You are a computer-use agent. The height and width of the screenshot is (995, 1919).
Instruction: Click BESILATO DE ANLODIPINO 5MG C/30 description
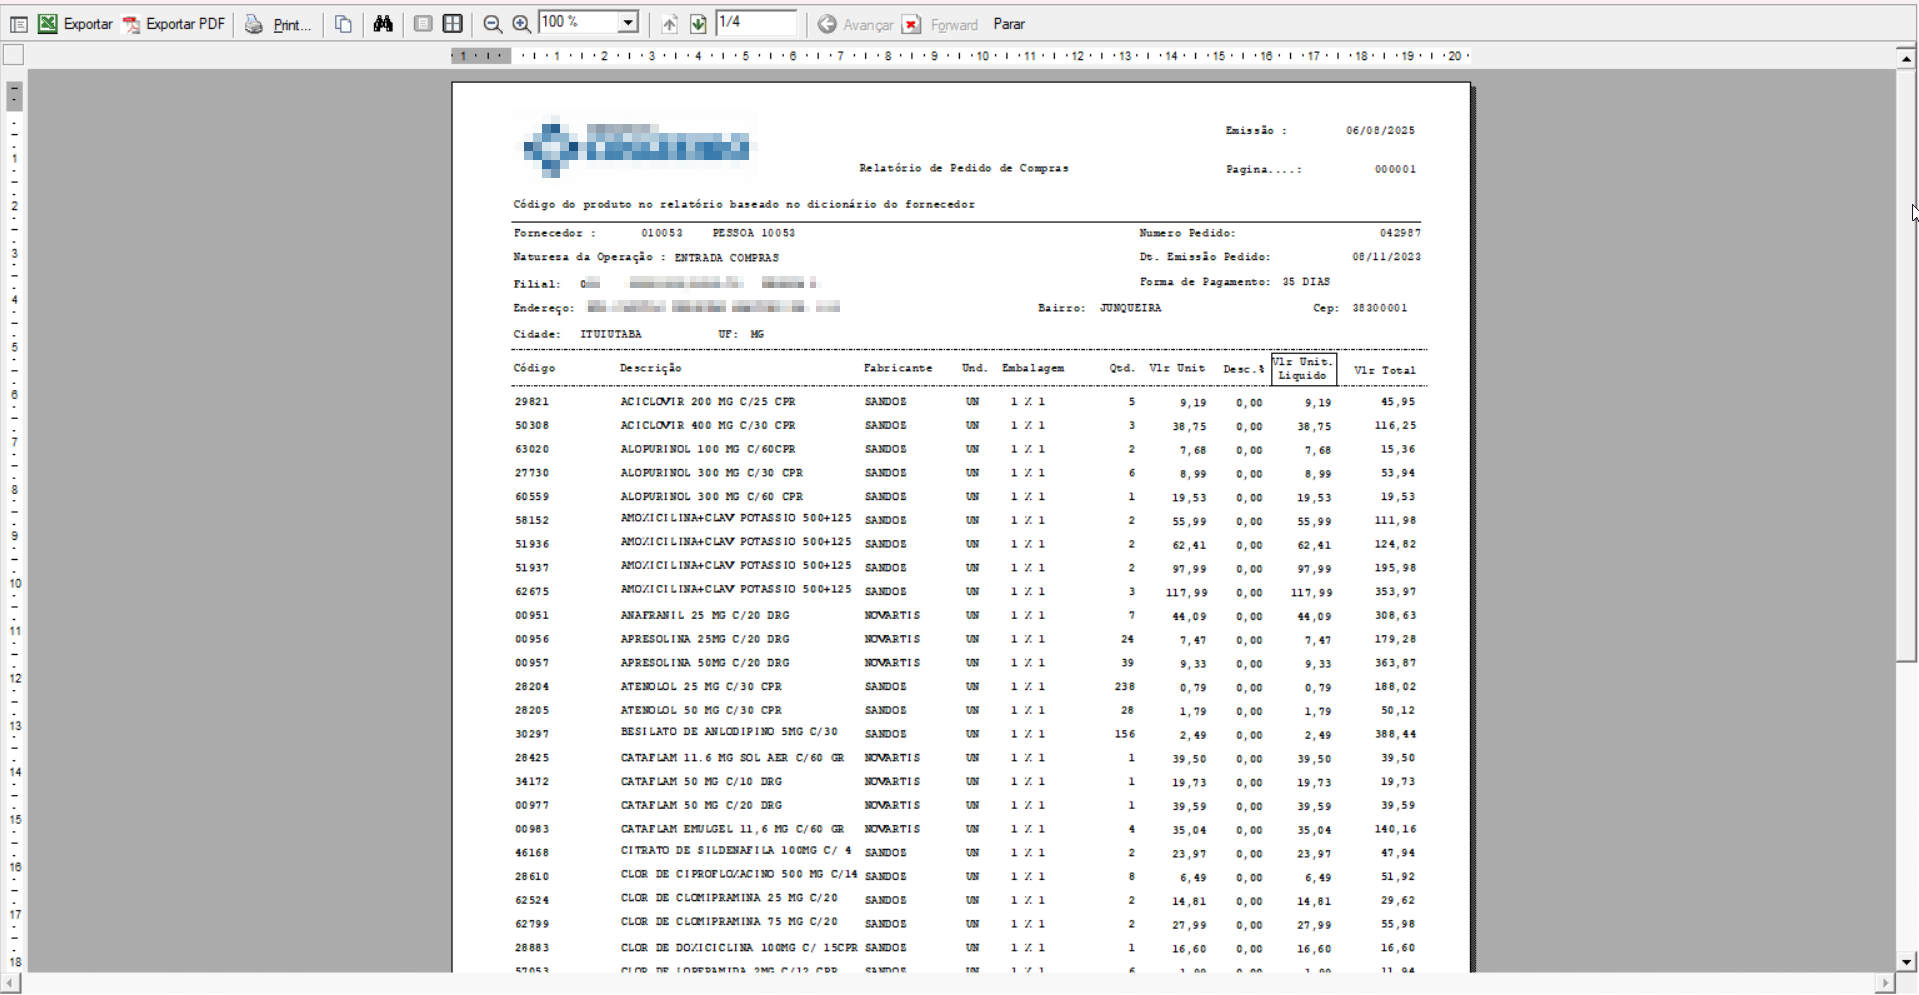[x=729, y=732]
